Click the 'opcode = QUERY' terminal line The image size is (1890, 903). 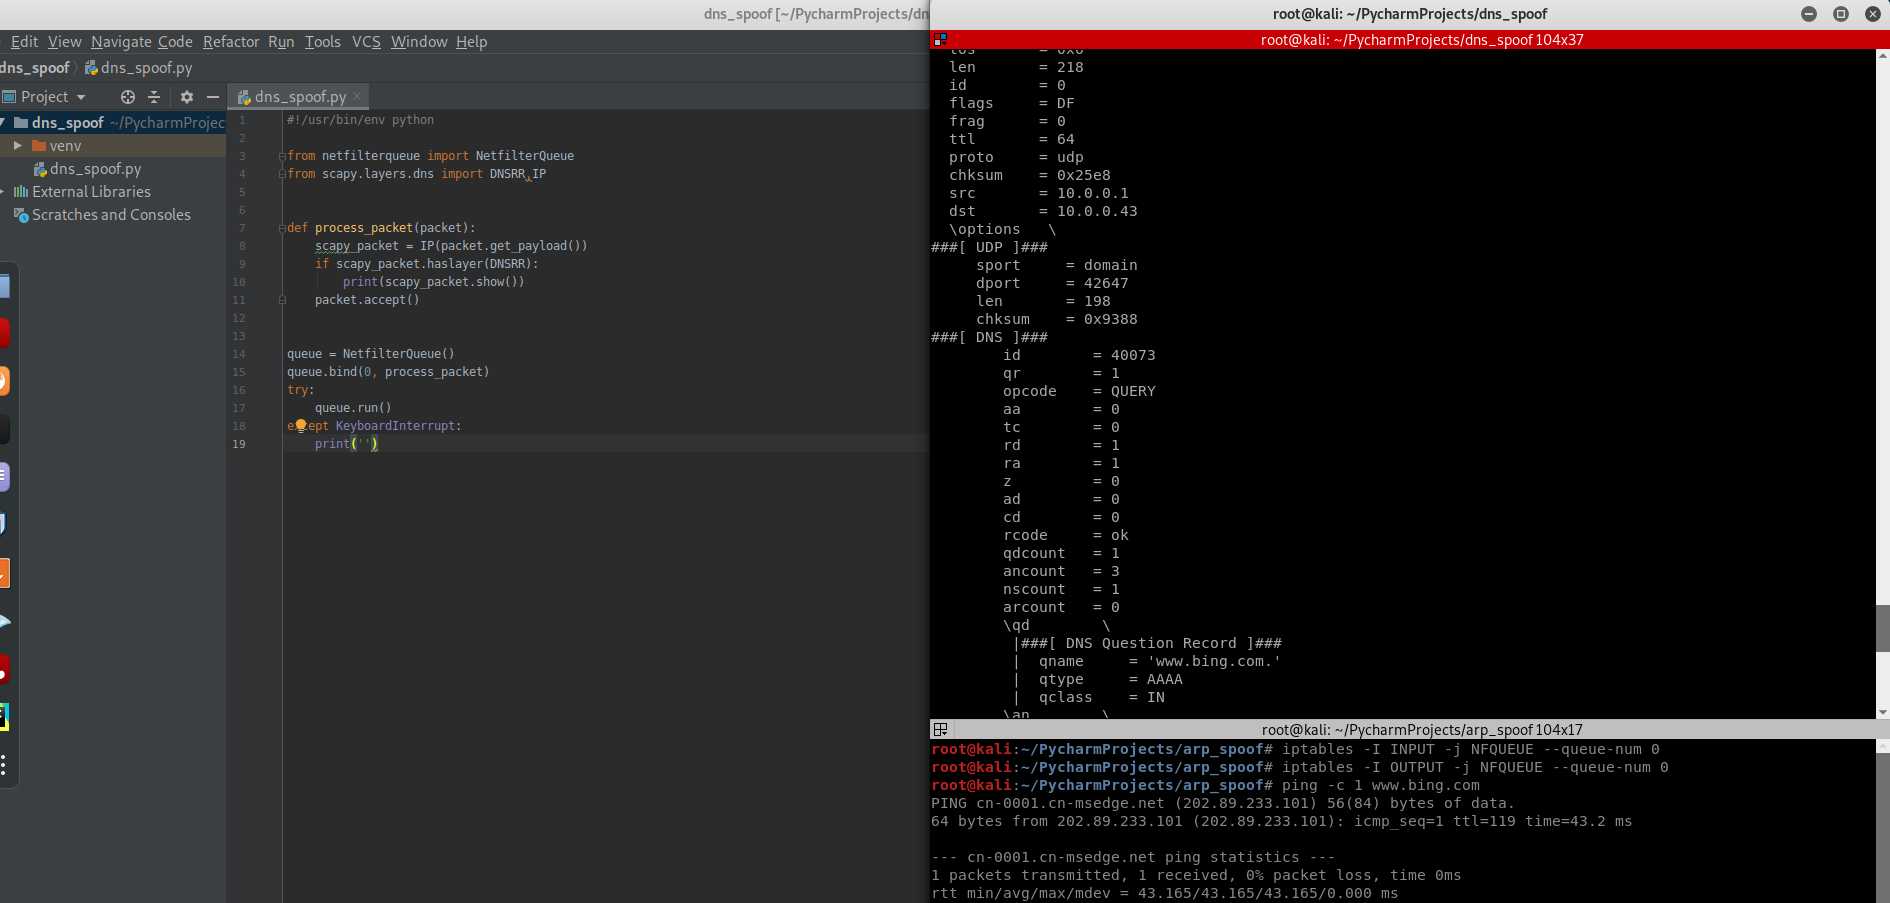(x=1079, y=392)
